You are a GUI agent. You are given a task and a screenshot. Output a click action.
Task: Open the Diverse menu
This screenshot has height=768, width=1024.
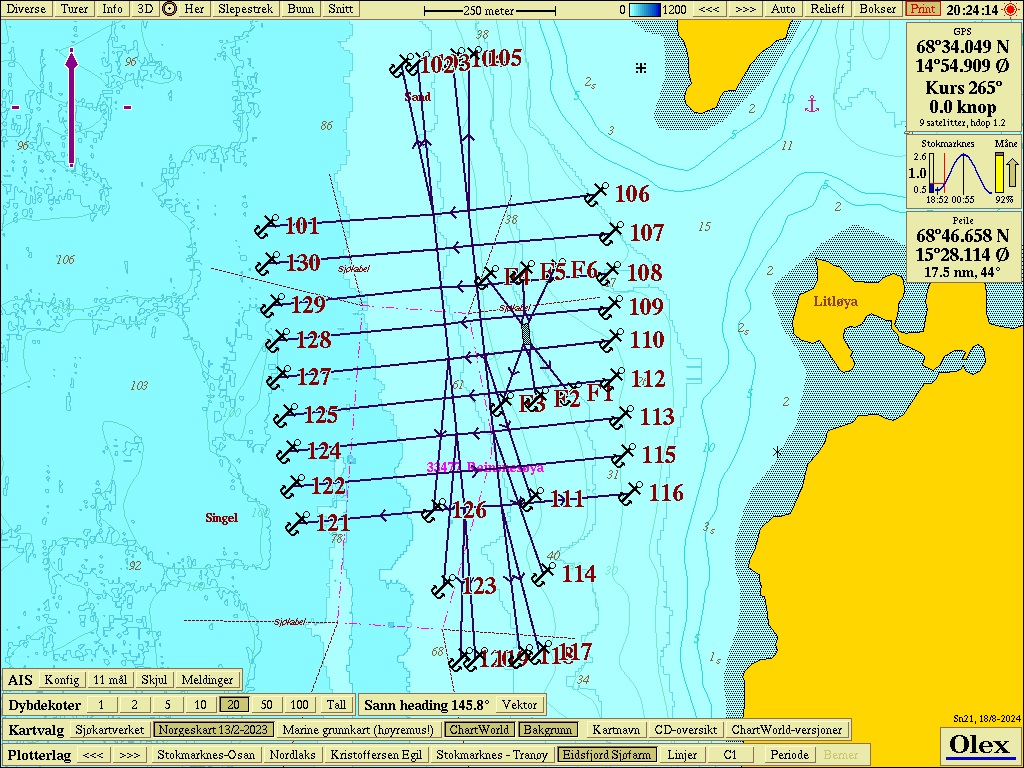click(26, 9)
